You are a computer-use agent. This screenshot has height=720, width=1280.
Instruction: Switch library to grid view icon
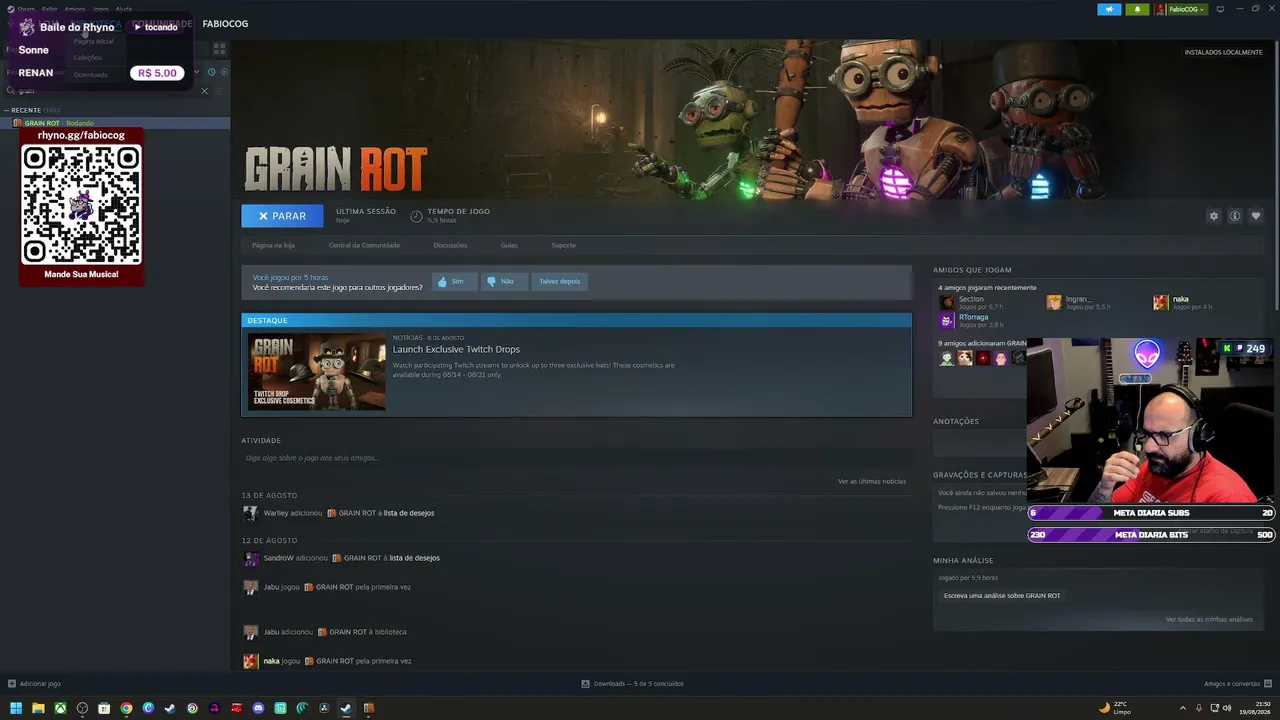[219, 48]
